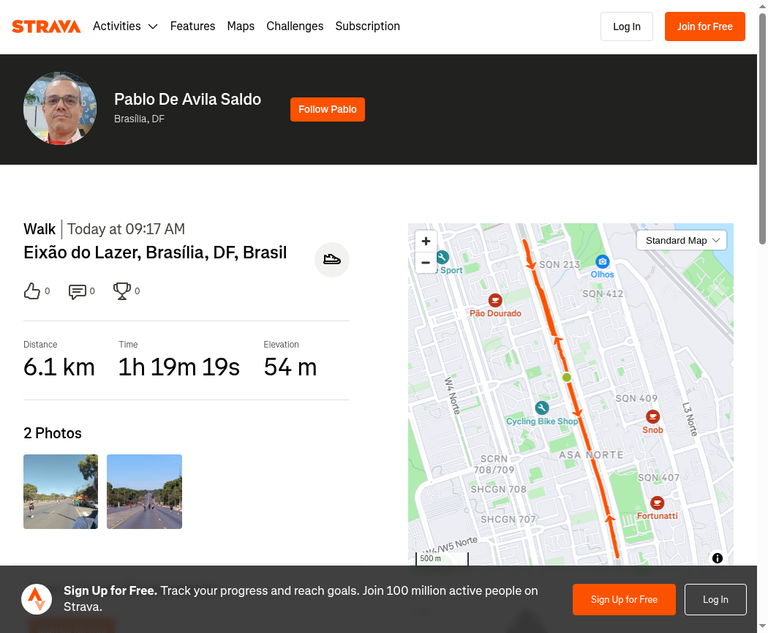Click the Activities menu label
This screenshot has height=633, width=768.
coord(117,26)
